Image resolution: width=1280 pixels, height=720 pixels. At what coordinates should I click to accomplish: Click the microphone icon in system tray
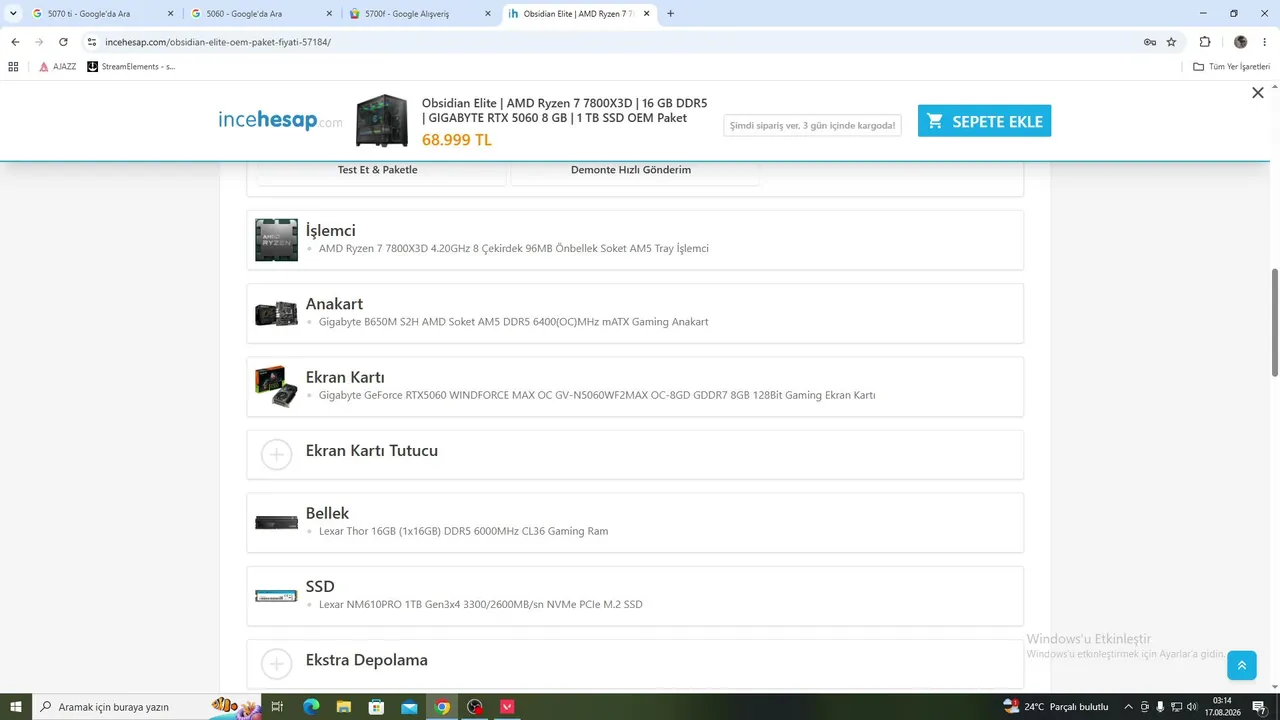click(1160, 707)
